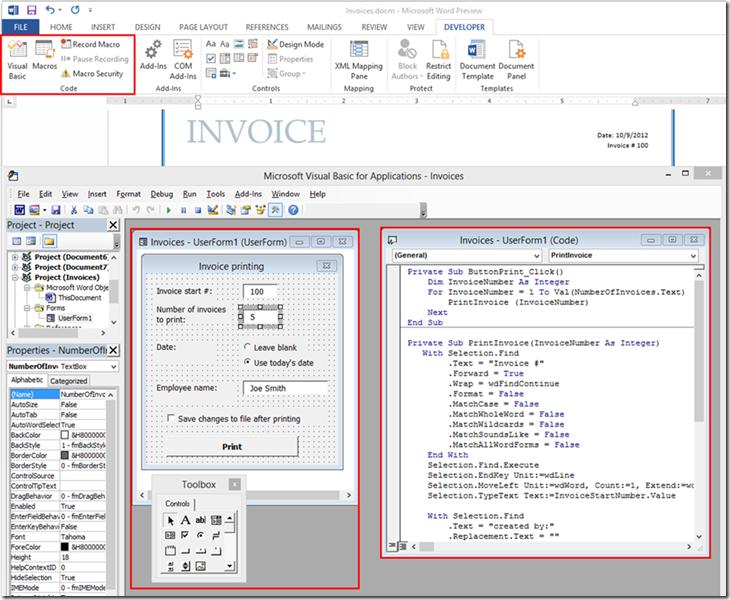Click the BorderColor dark color swatch
This screenshot has width=730, height=600.
coord(65,455)
